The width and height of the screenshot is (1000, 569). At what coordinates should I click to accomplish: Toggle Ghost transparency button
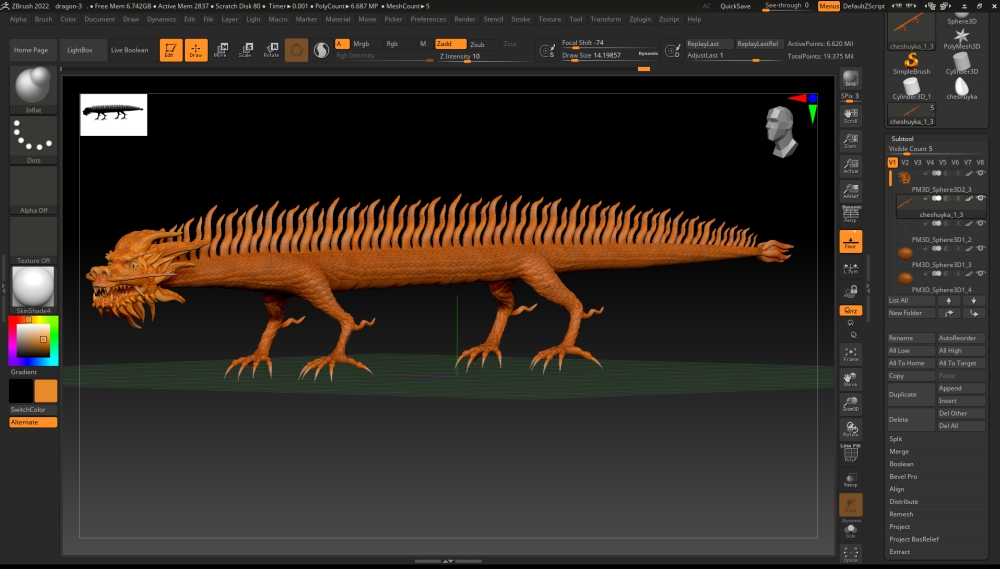point(851,505)
